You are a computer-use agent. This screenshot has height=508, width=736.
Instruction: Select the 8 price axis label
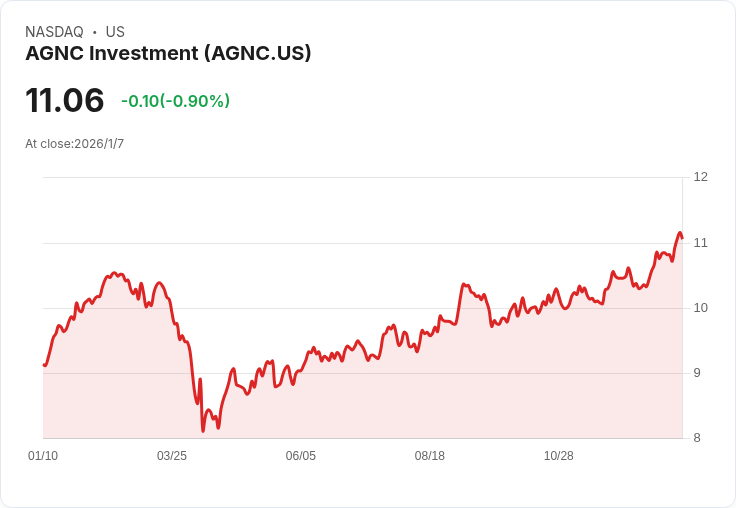697,438
